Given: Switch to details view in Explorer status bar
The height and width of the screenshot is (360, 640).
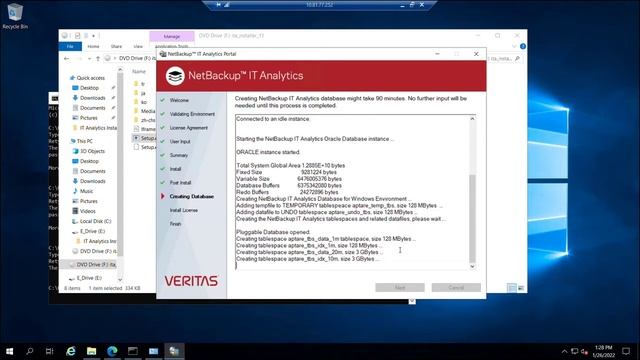Looking at the screenshot, I should point(512,288).
